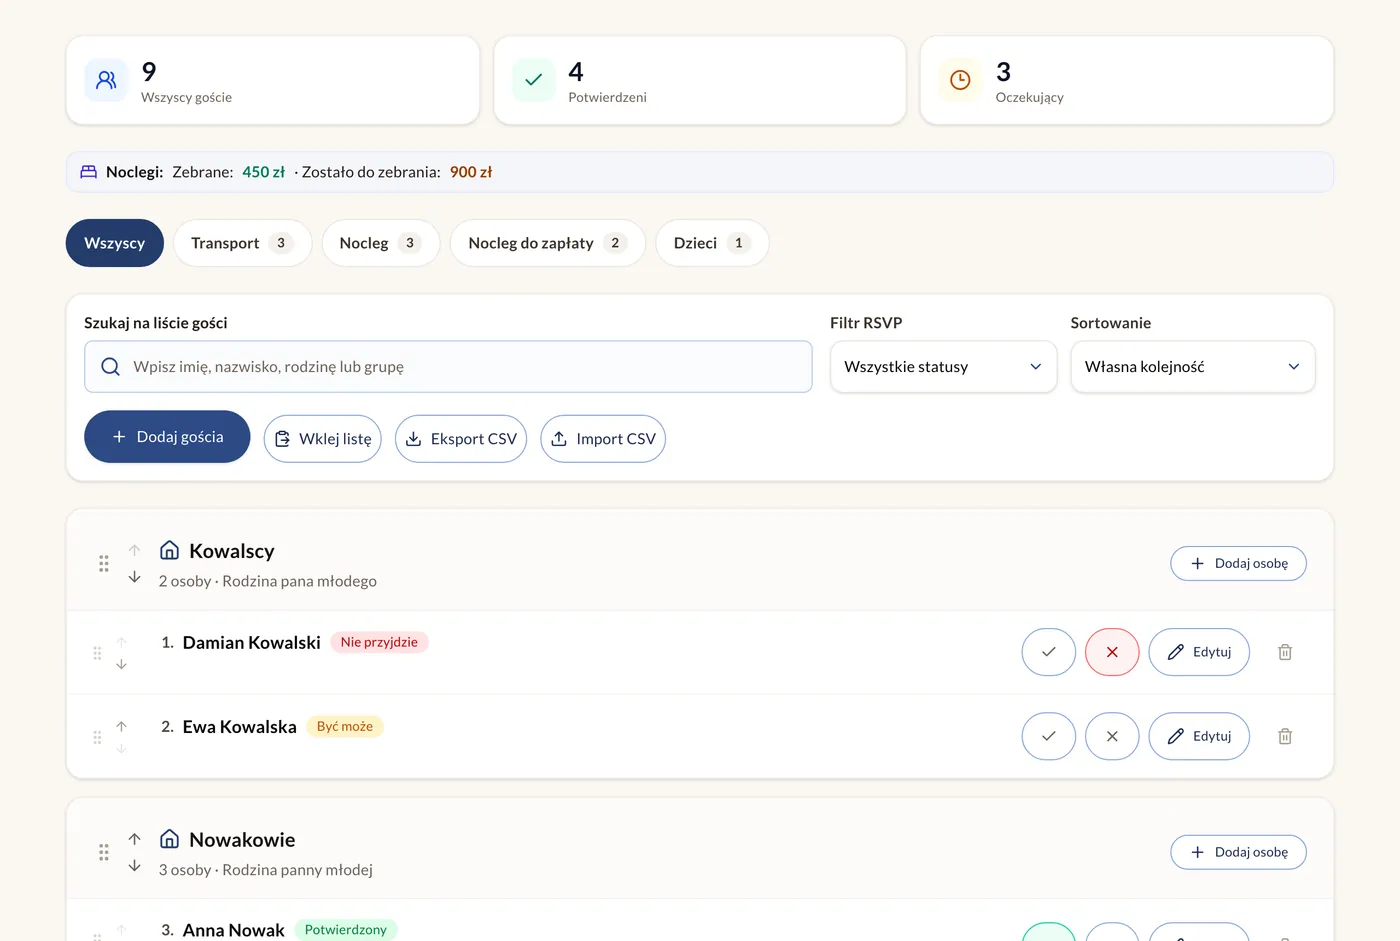Edit Ewa Kowalska's details
This screenshot has width=1400, height=941.
(x=1199, y=736)
